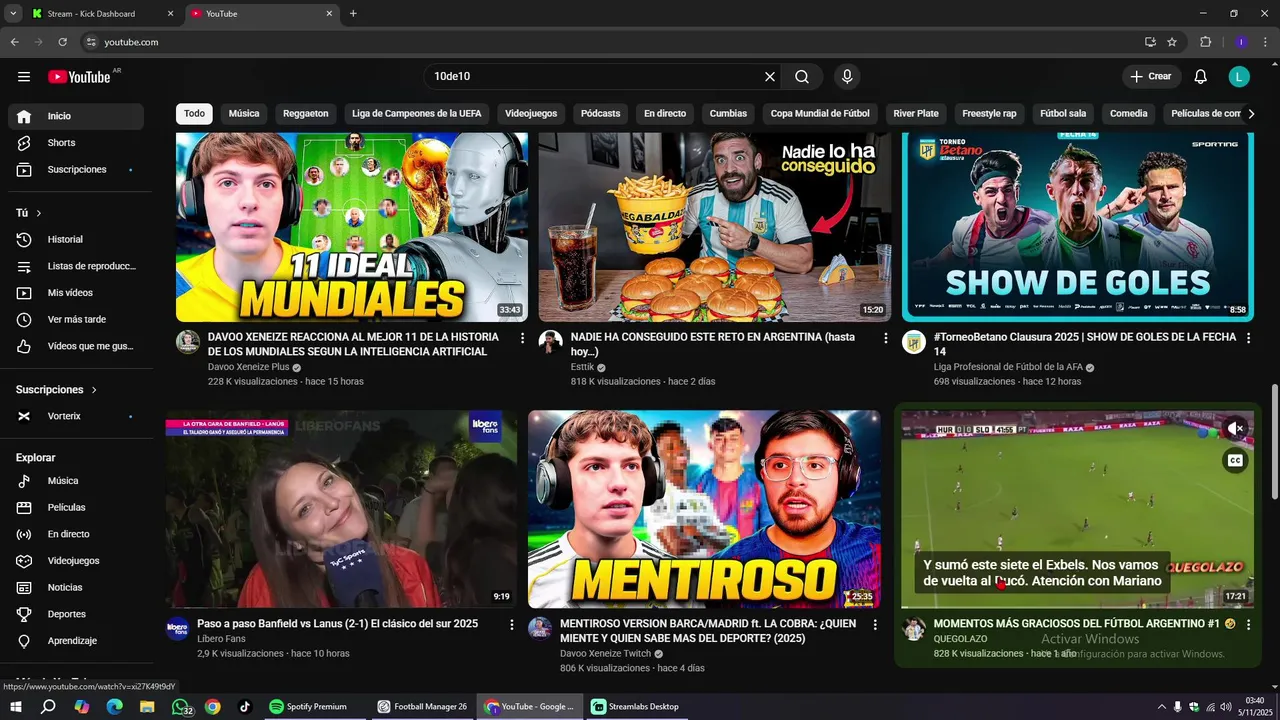Explore En directo in sidebar

point(76,534)
